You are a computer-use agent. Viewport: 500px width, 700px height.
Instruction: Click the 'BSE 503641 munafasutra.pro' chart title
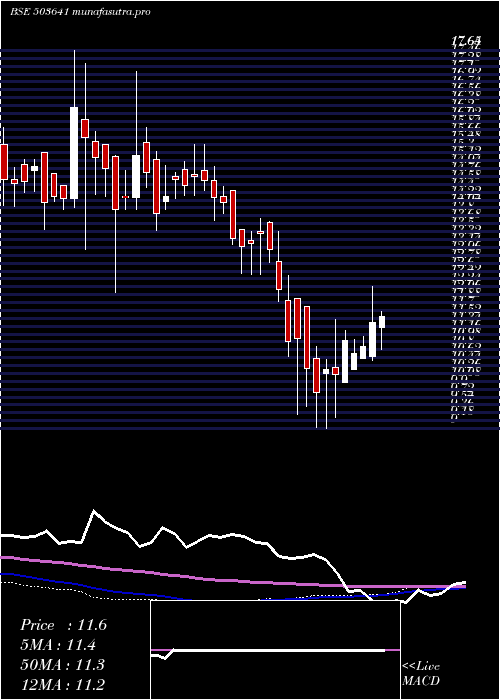pos(80,12)
